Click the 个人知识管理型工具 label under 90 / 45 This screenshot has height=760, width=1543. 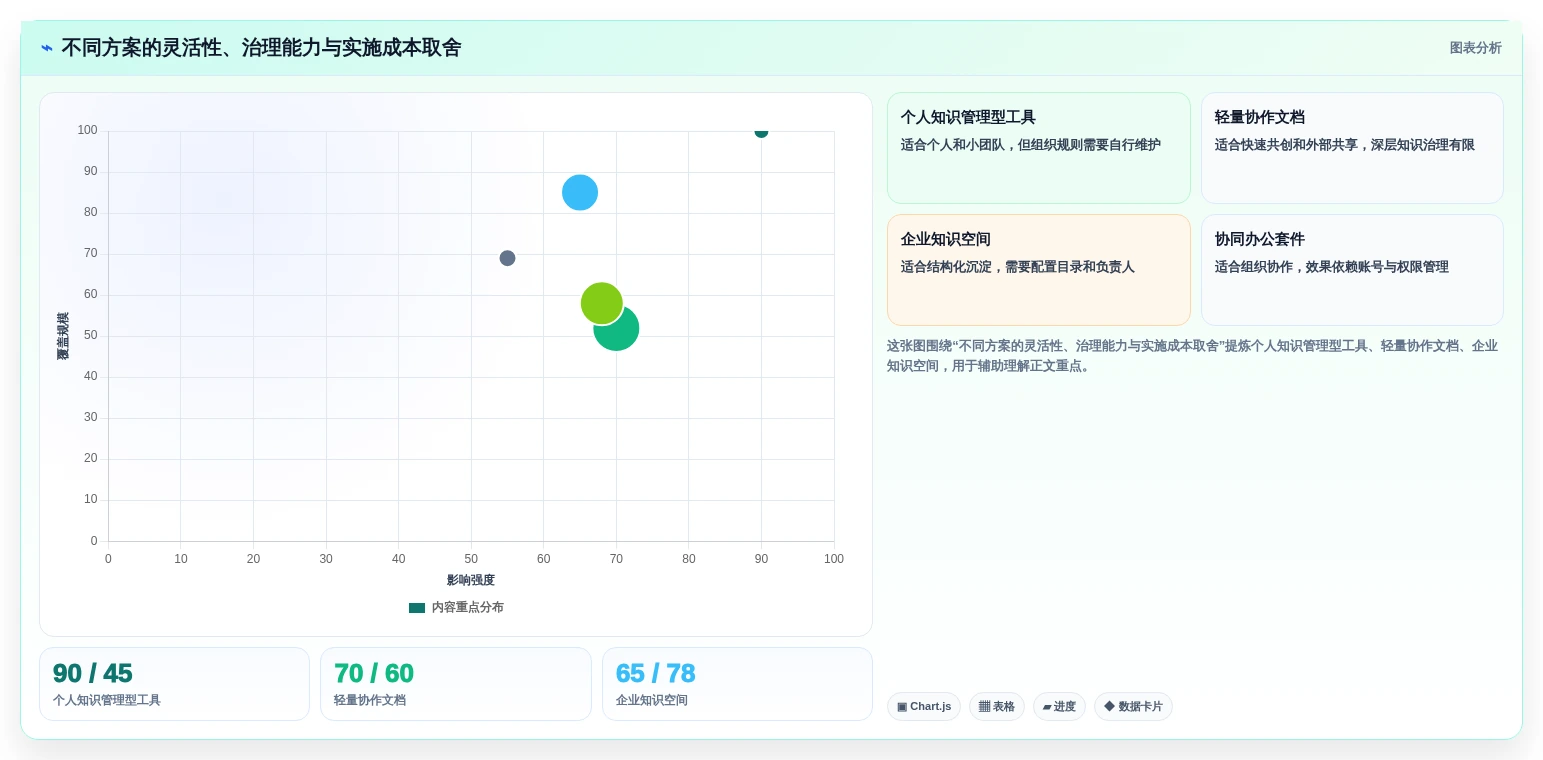coord(107,700)
